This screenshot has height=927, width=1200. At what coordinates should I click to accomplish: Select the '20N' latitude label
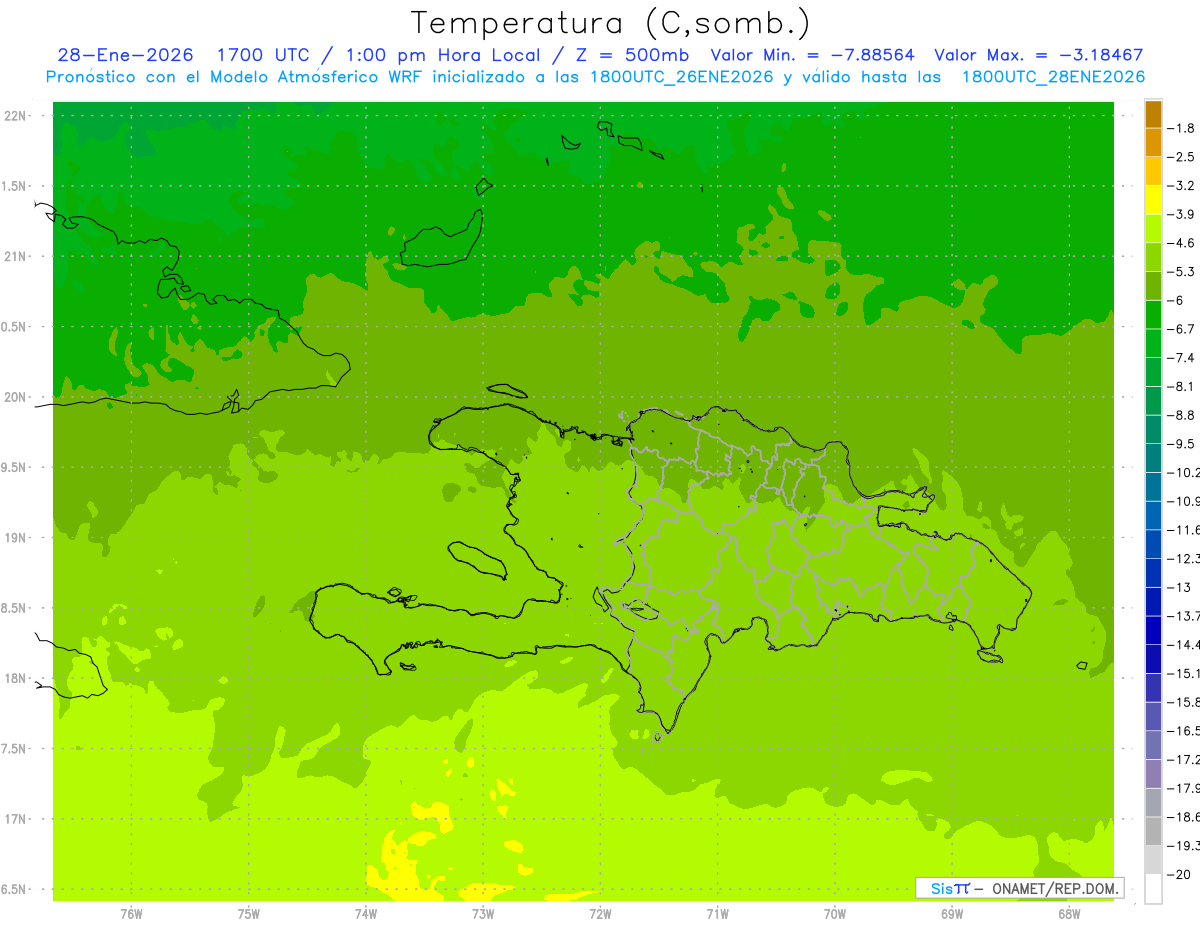pos(17,397)
